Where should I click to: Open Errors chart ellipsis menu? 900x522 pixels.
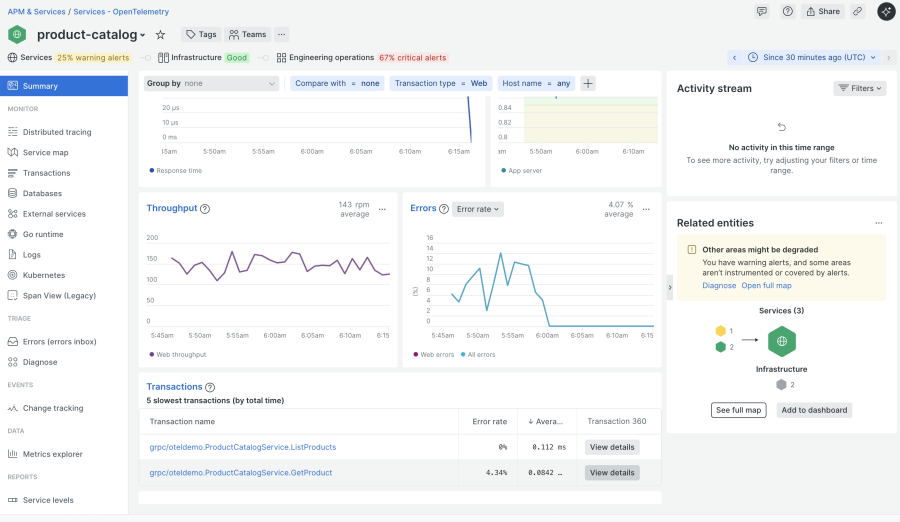(646, 210)
